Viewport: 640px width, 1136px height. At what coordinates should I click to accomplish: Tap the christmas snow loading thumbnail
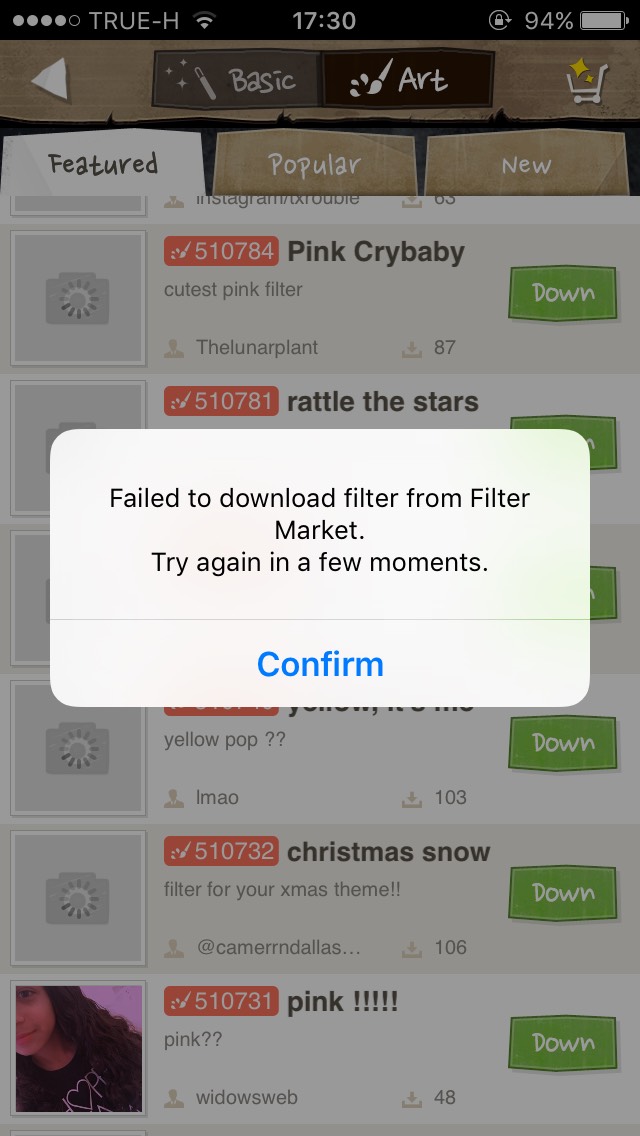tap(78, 898)
